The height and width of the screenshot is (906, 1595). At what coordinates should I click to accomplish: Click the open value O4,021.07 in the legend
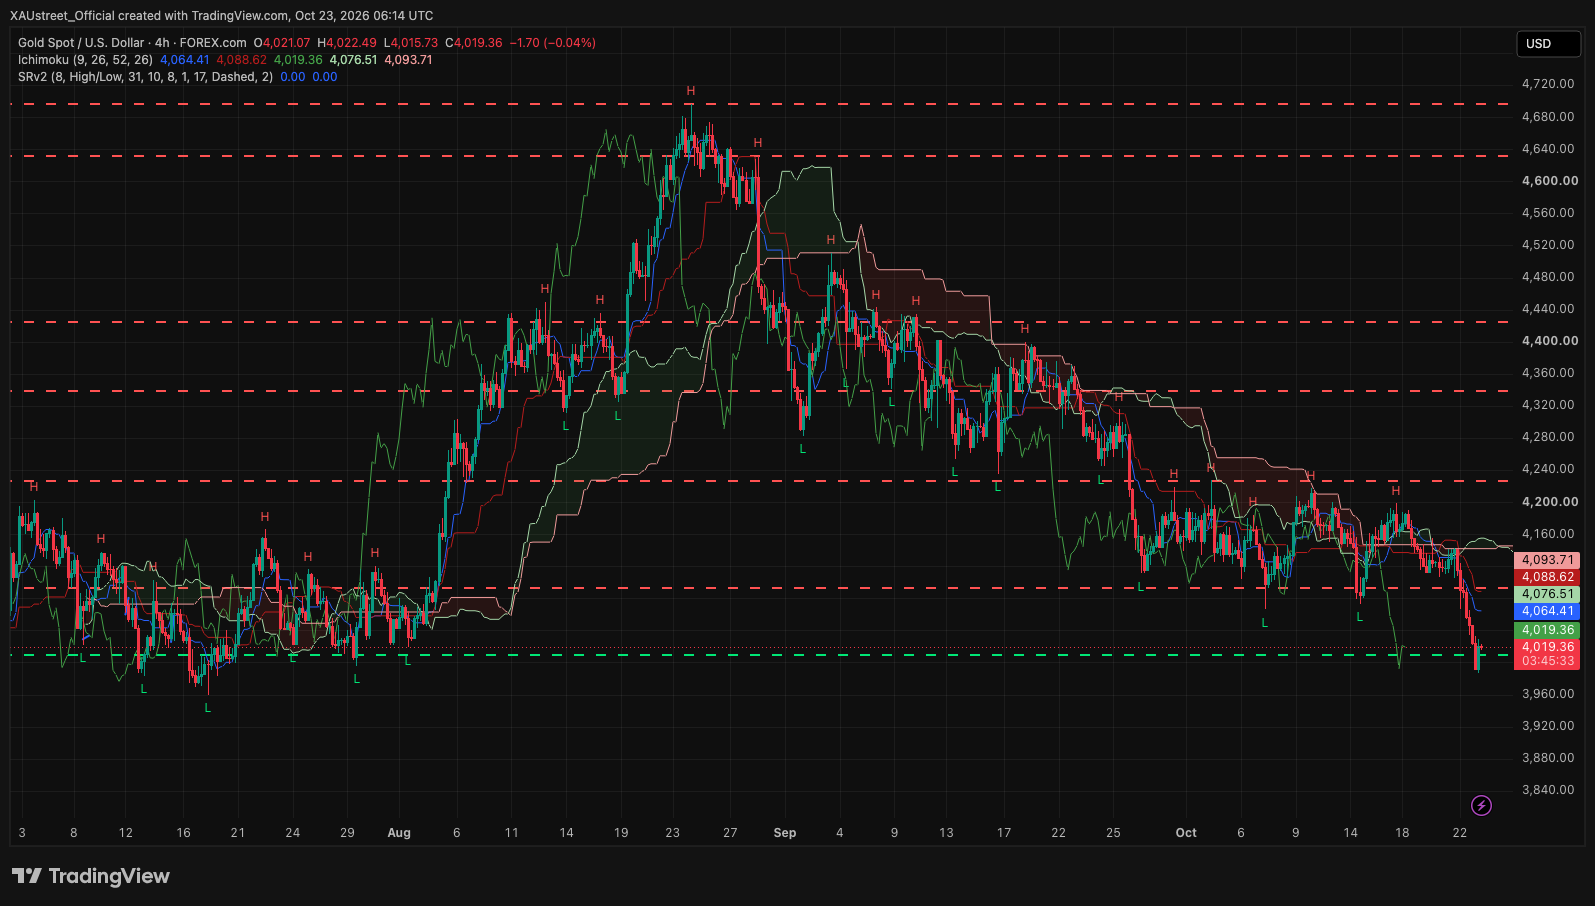pyautogui.click(x=282, y=43)
